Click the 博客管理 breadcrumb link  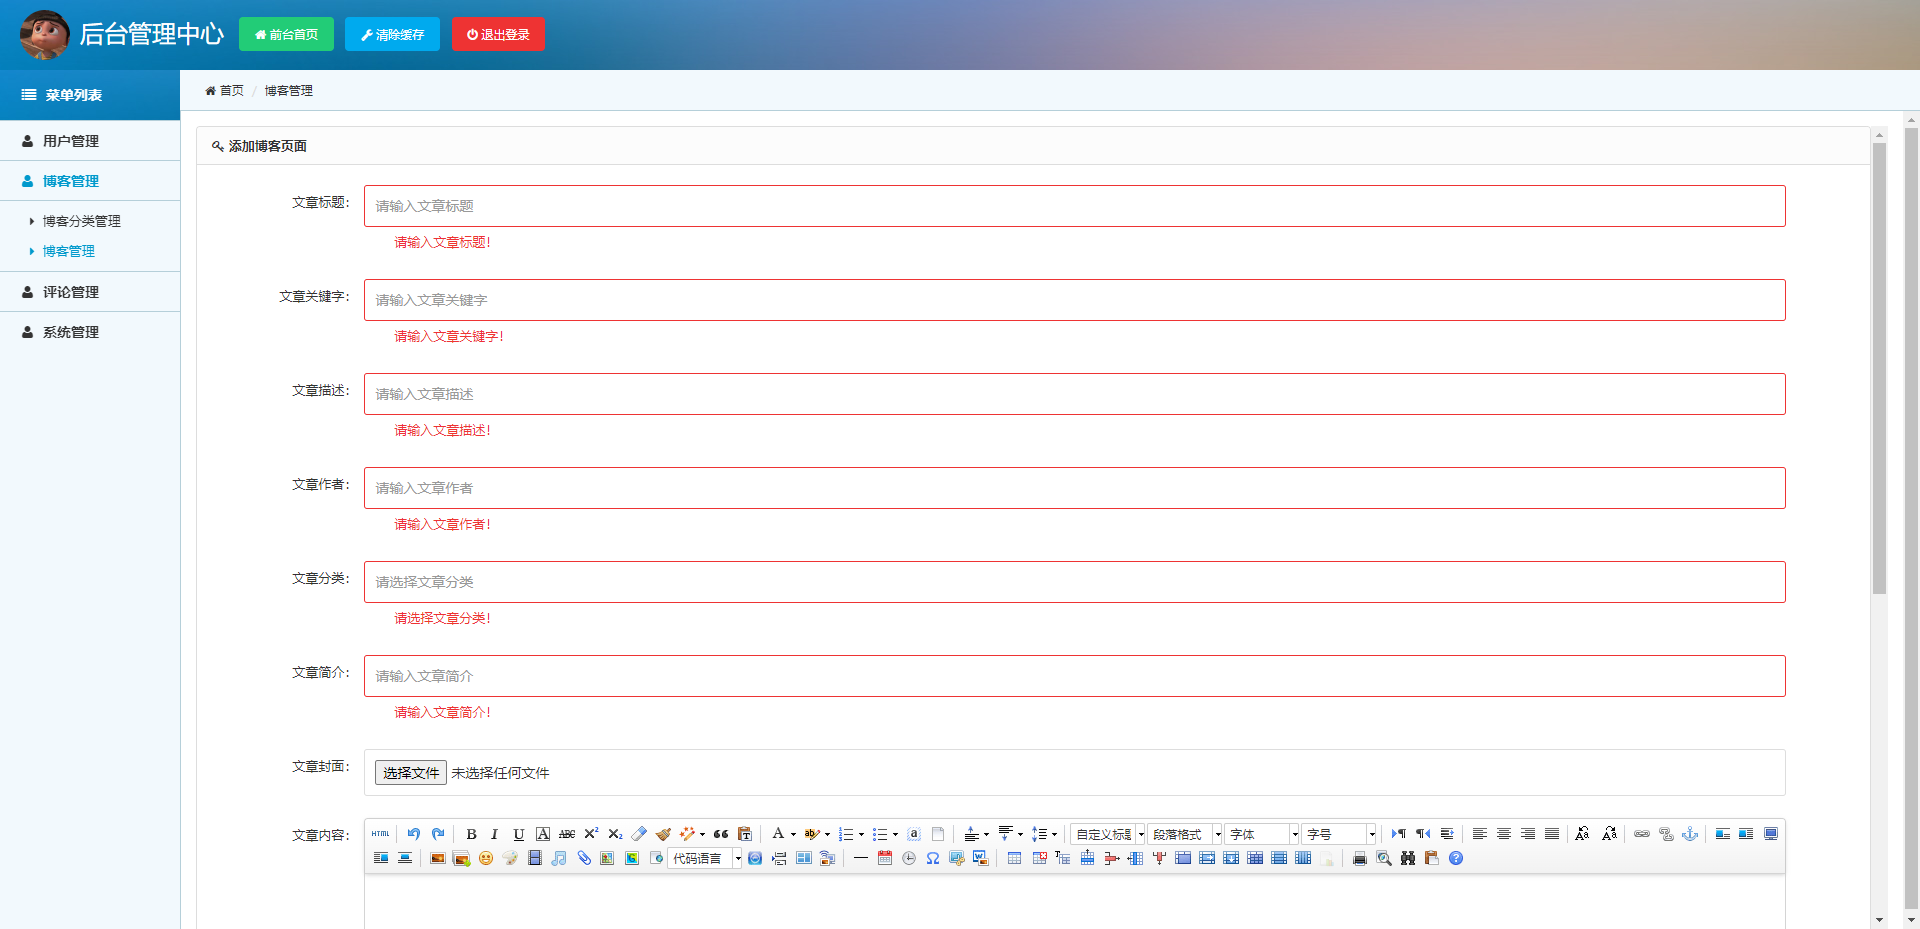click(289, 90)
